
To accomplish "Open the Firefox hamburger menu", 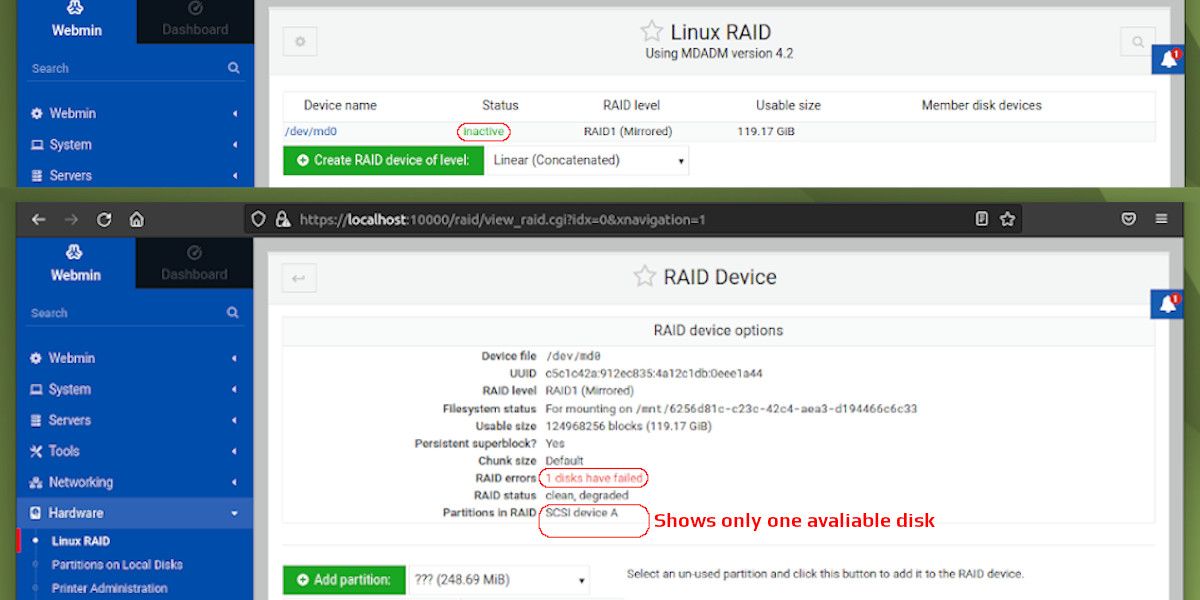I will tap(1161, 219).
